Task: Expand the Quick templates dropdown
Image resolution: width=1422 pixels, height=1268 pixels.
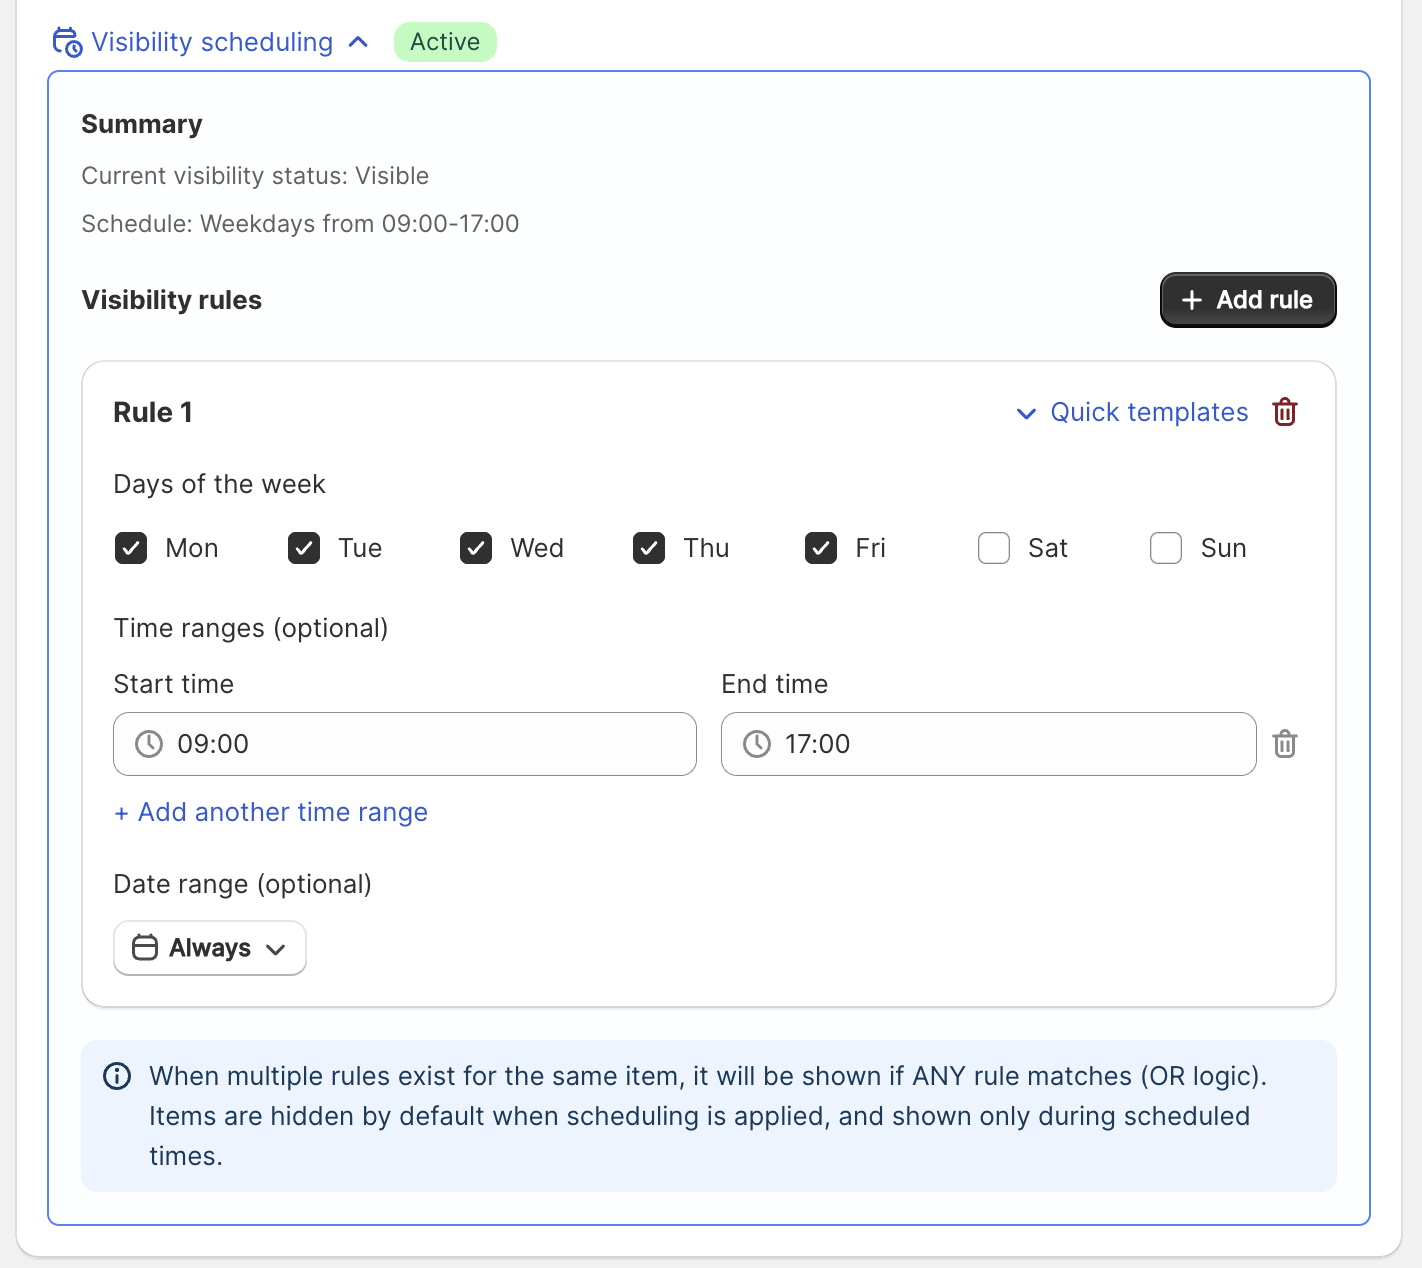Action: 1132,412
